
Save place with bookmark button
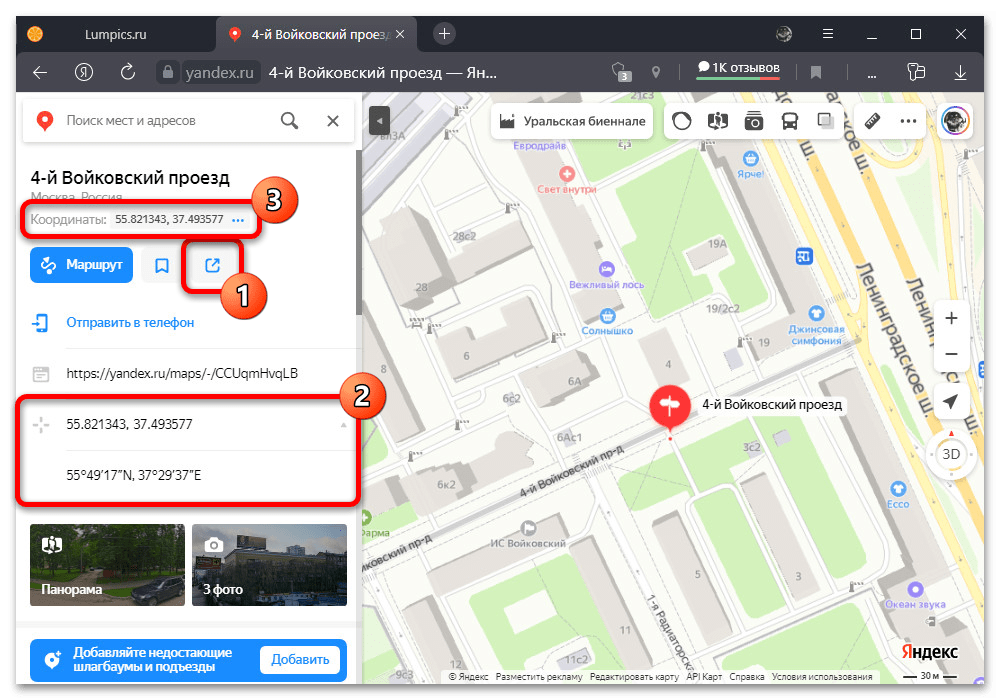click(x=162, y=265)
